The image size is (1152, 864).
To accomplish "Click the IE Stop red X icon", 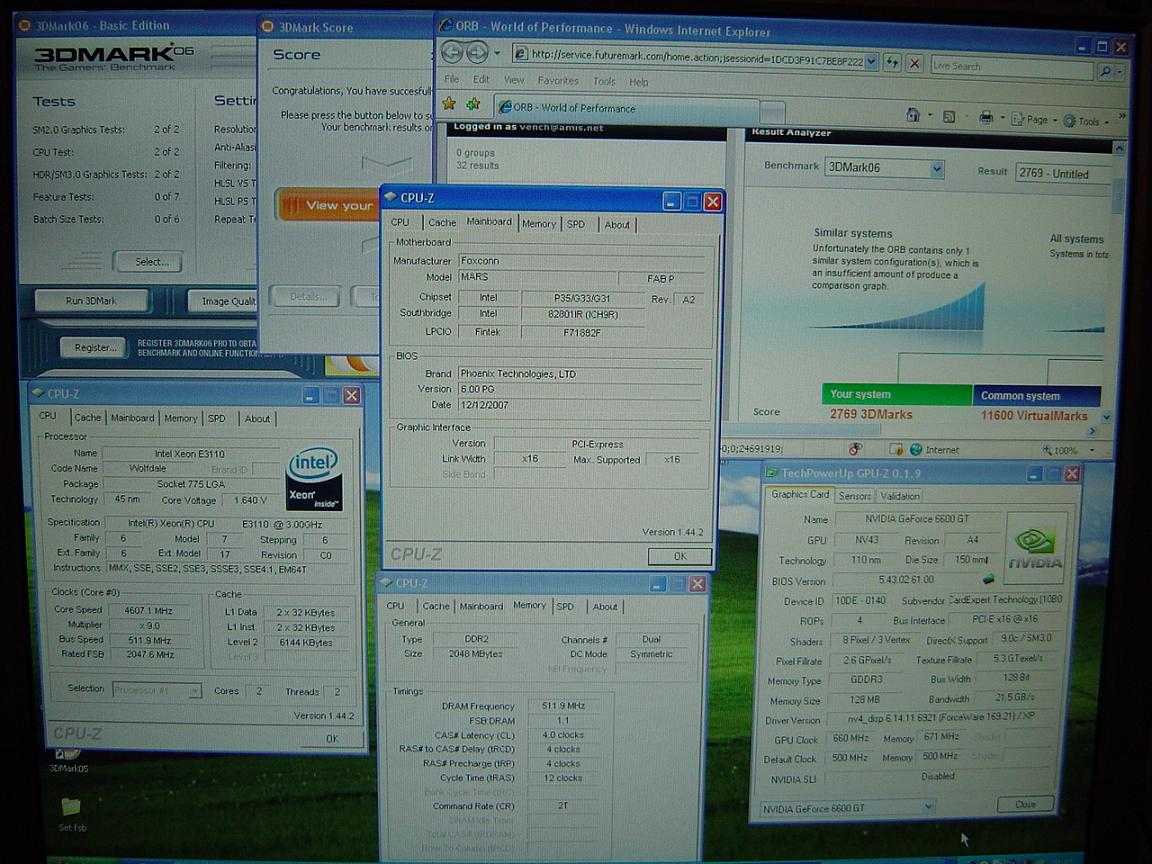I will (915, 64).
